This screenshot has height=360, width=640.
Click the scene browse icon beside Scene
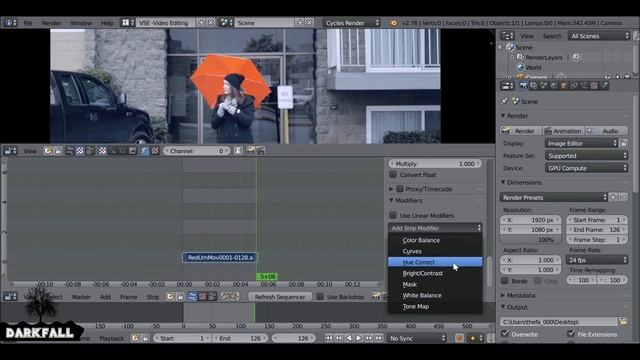click(x=226, y=23)
